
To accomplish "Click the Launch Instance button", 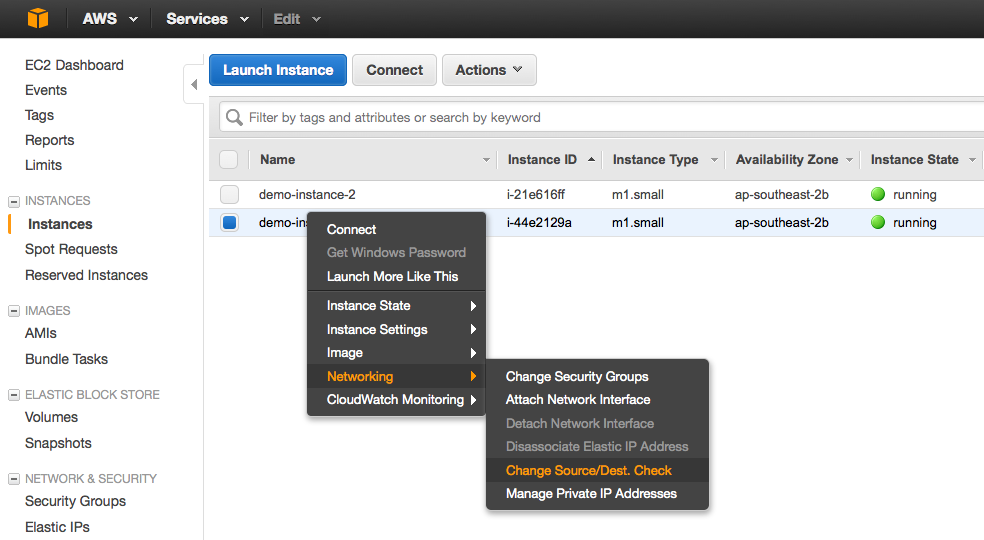I will 278,70.
